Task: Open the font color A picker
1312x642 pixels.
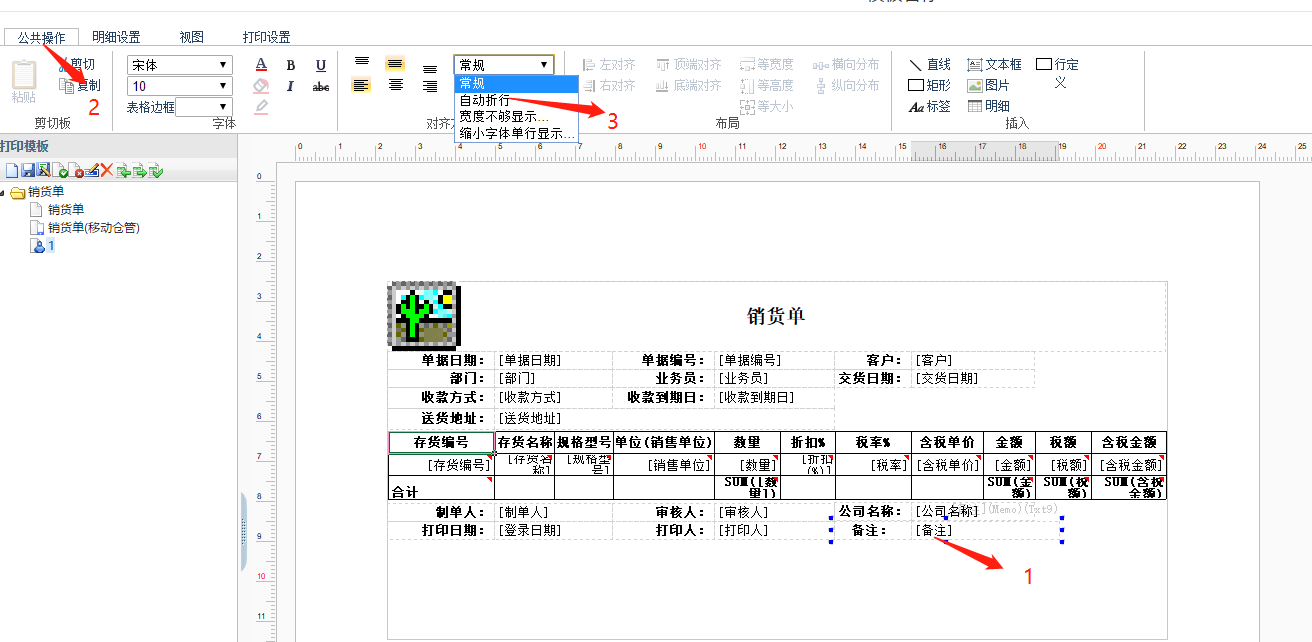Action: pos(261,65)
